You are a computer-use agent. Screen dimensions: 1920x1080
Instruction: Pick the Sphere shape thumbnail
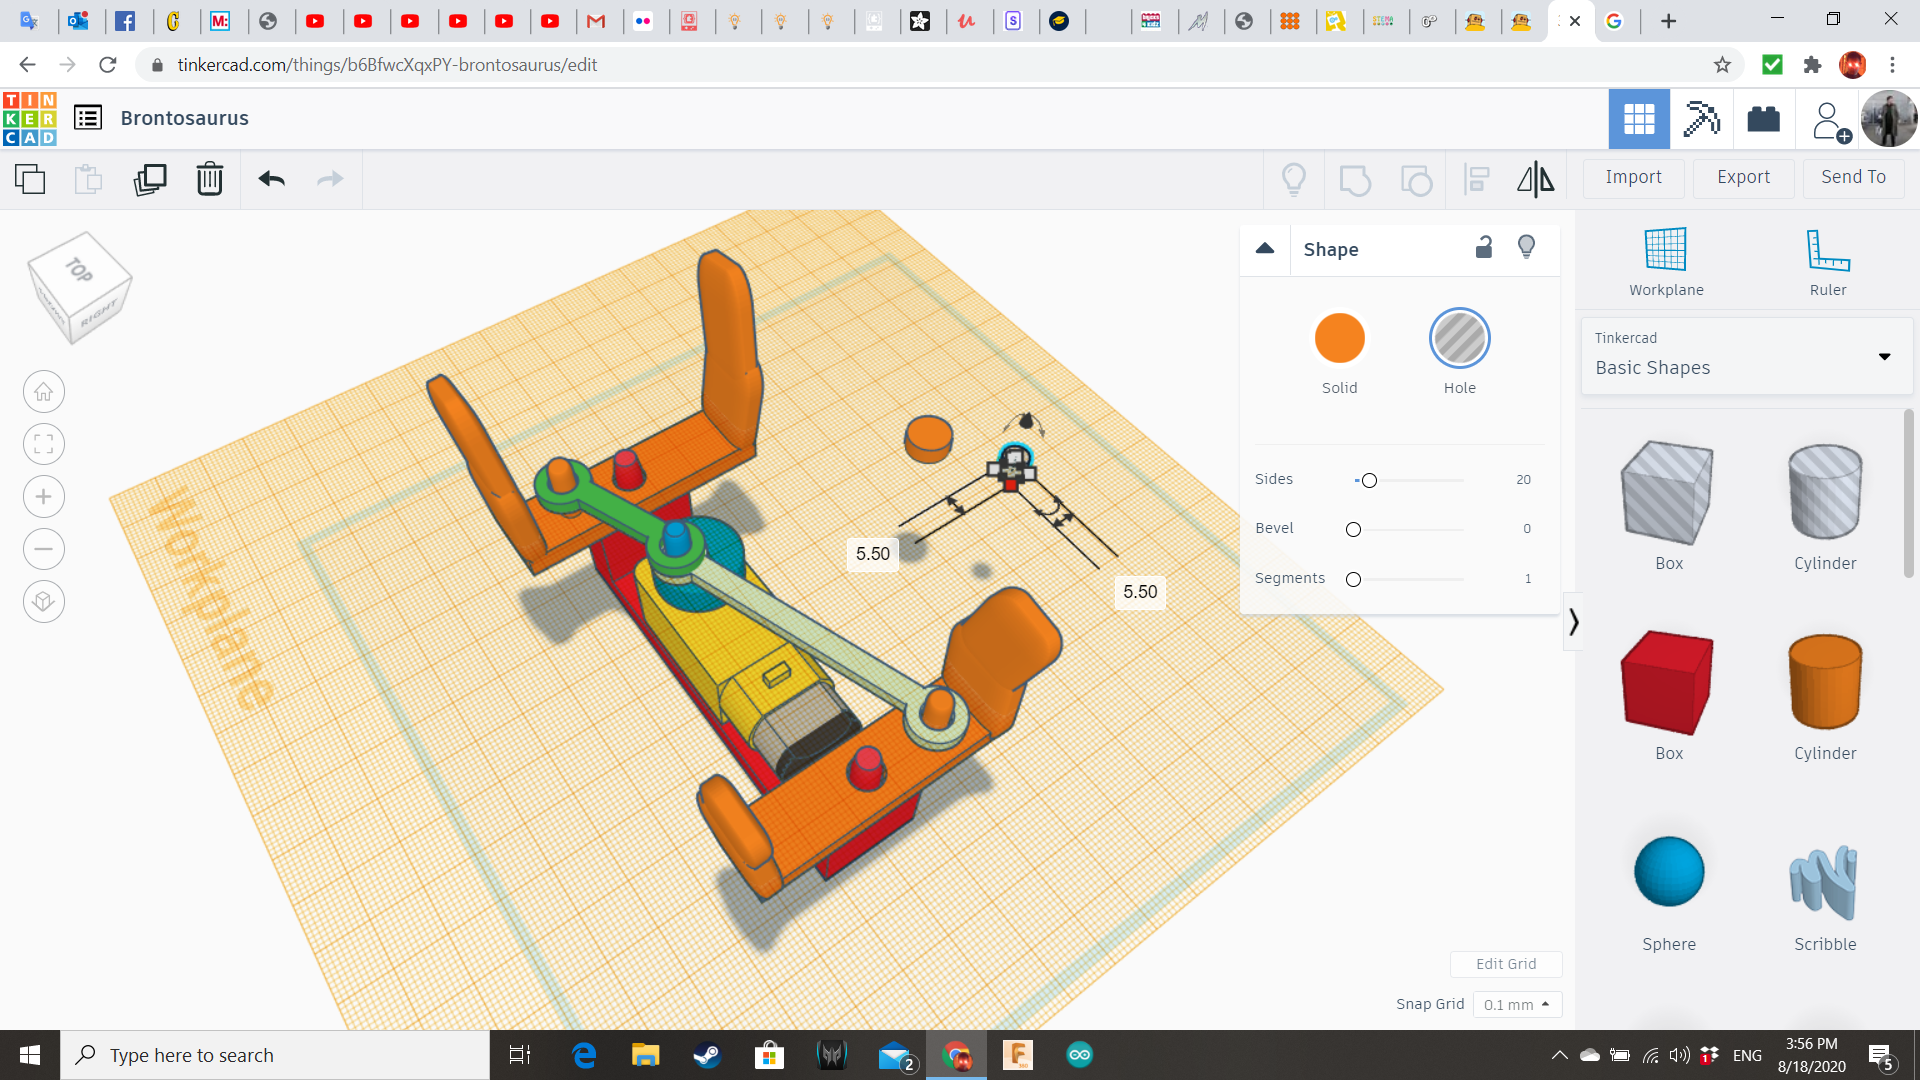tap(1668, 872)
